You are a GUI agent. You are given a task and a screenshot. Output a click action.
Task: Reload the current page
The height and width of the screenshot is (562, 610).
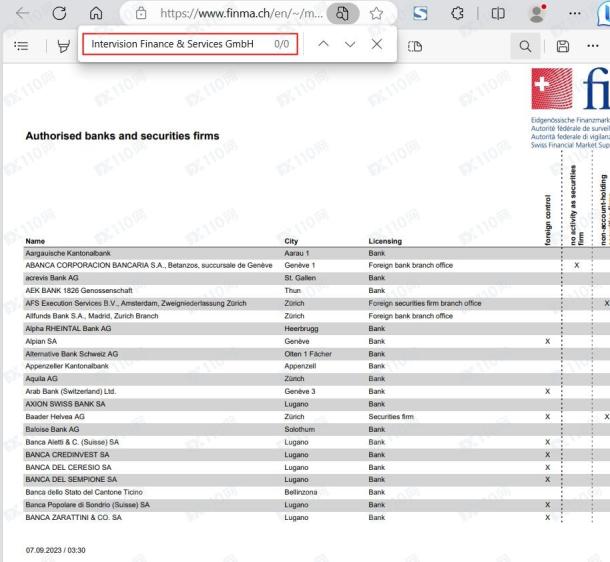[x=59, y=13]
